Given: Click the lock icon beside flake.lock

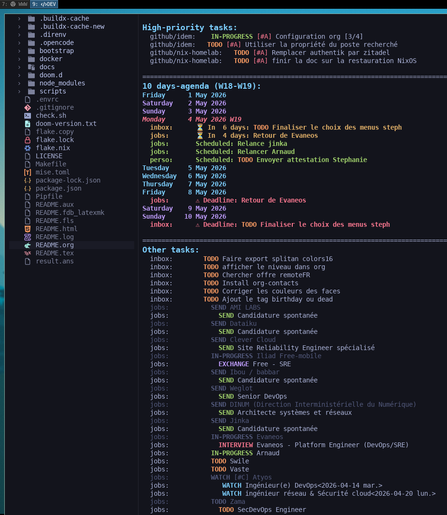Looking at the screenshot, I should (x=28, y=140).
